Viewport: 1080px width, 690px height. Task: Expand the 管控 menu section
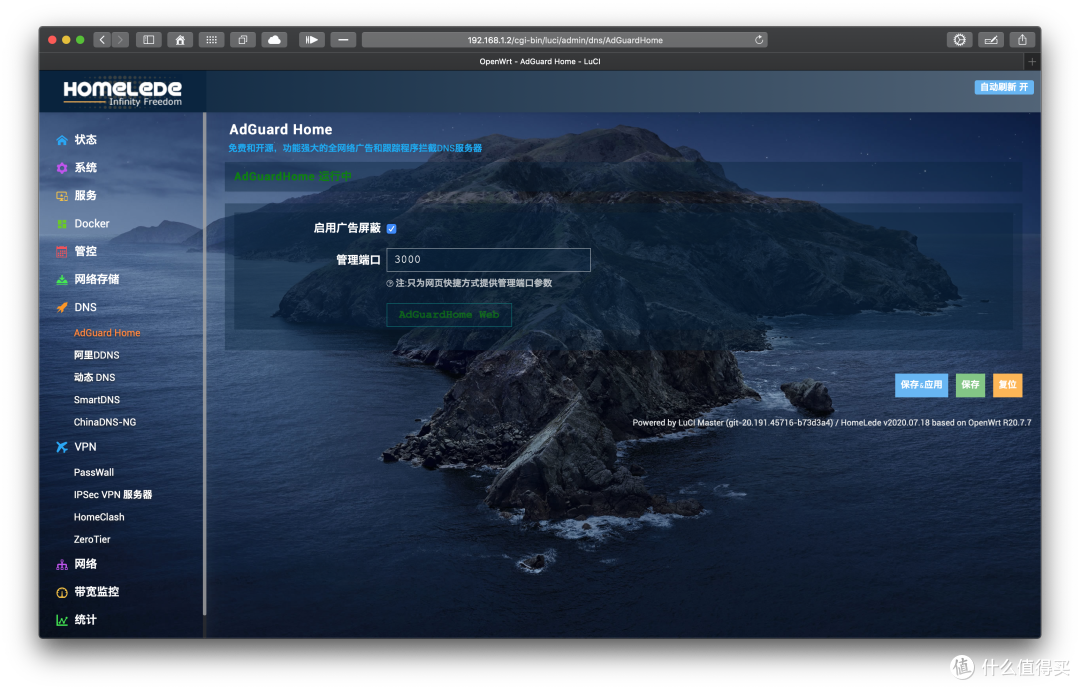[x=85, y=251]
